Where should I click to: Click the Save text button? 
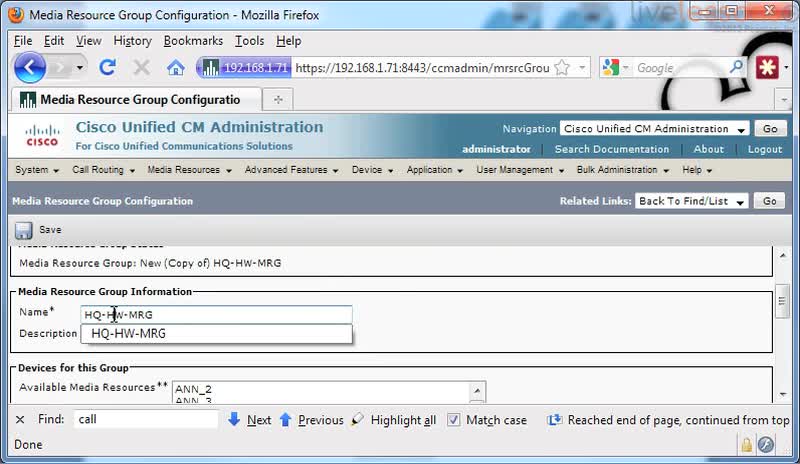[50, 230]
